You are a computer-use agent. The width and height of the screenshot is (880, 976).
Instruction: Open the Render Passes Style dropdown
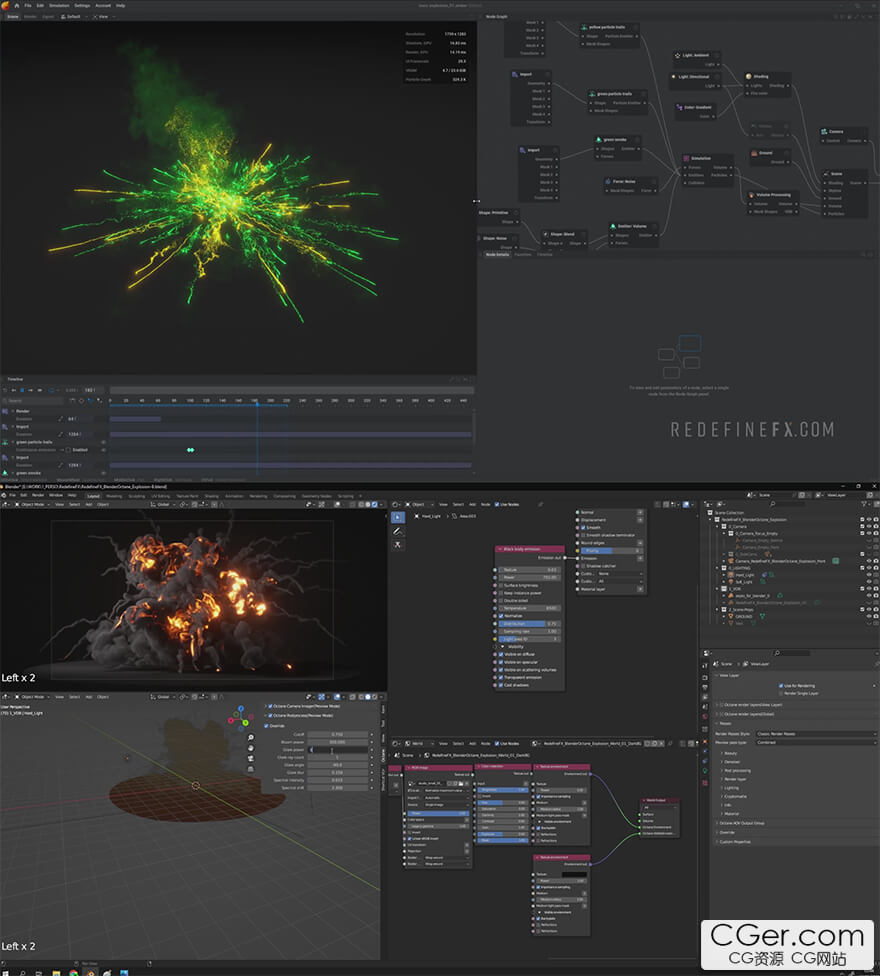(x=816, y=734)
